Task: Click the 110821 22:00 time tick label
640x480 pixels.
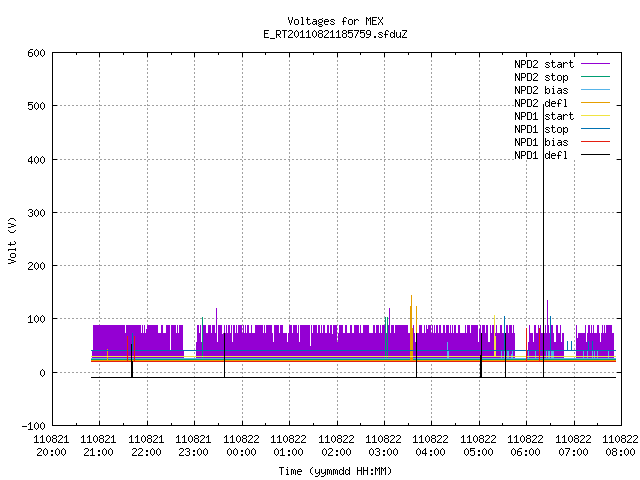Action: 146,446
